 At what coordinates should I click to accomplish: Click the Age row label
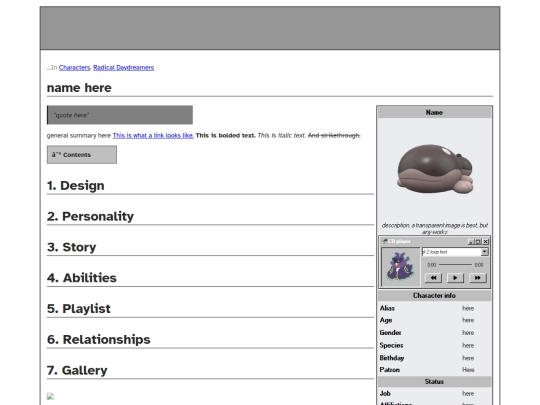click(x=386, y=320)
